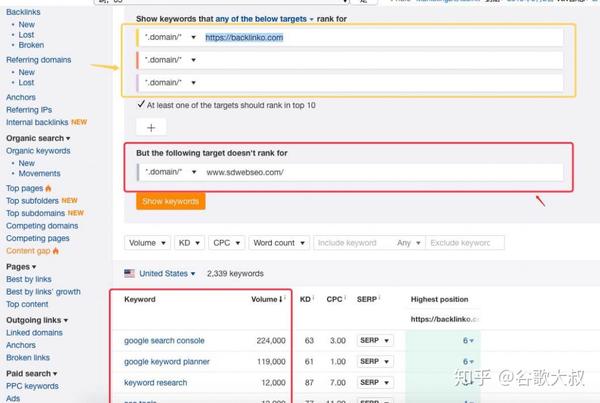
Task: Click the Include keyword field
Action: 353,243
